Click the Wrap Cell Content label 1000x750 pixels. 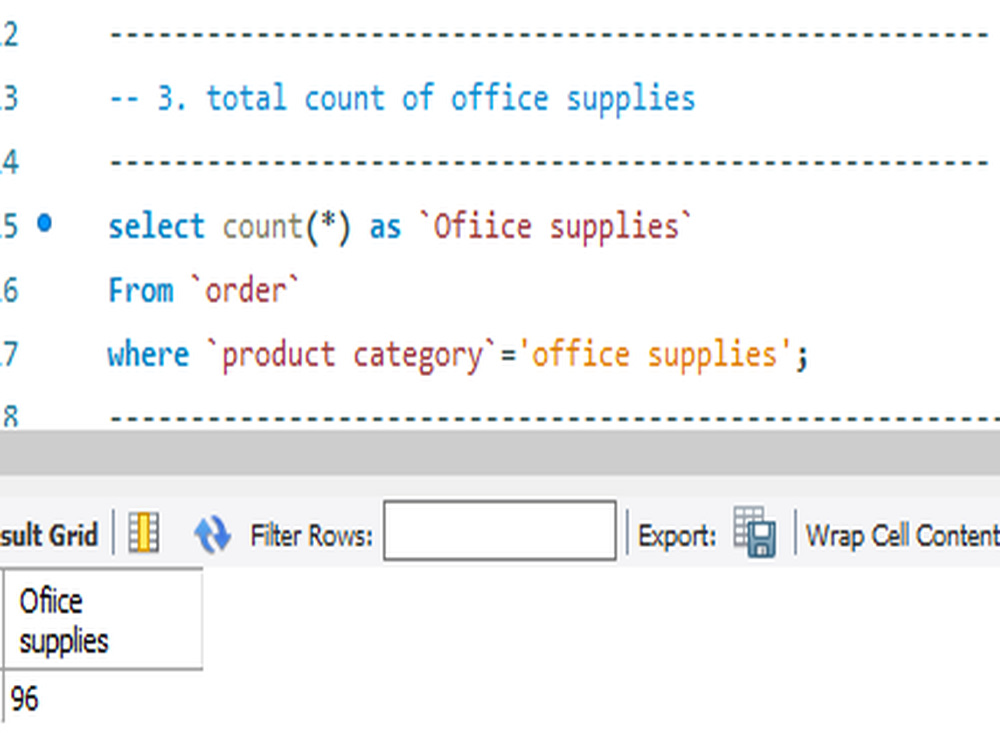pyautogui.click(x=902, y=535)
